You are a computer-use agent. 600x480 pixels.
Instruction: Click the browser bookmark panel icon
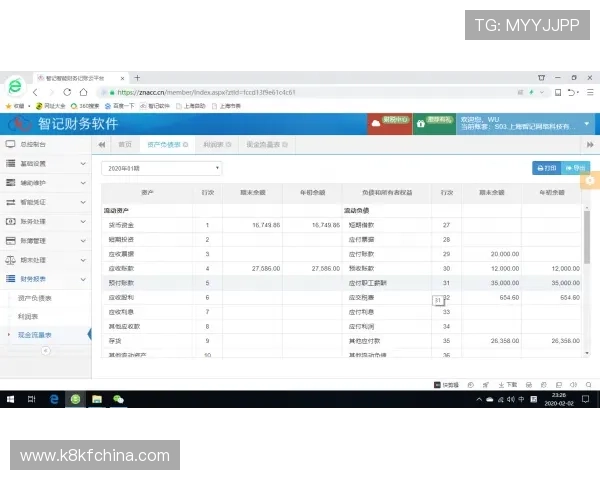pos(558,92)
